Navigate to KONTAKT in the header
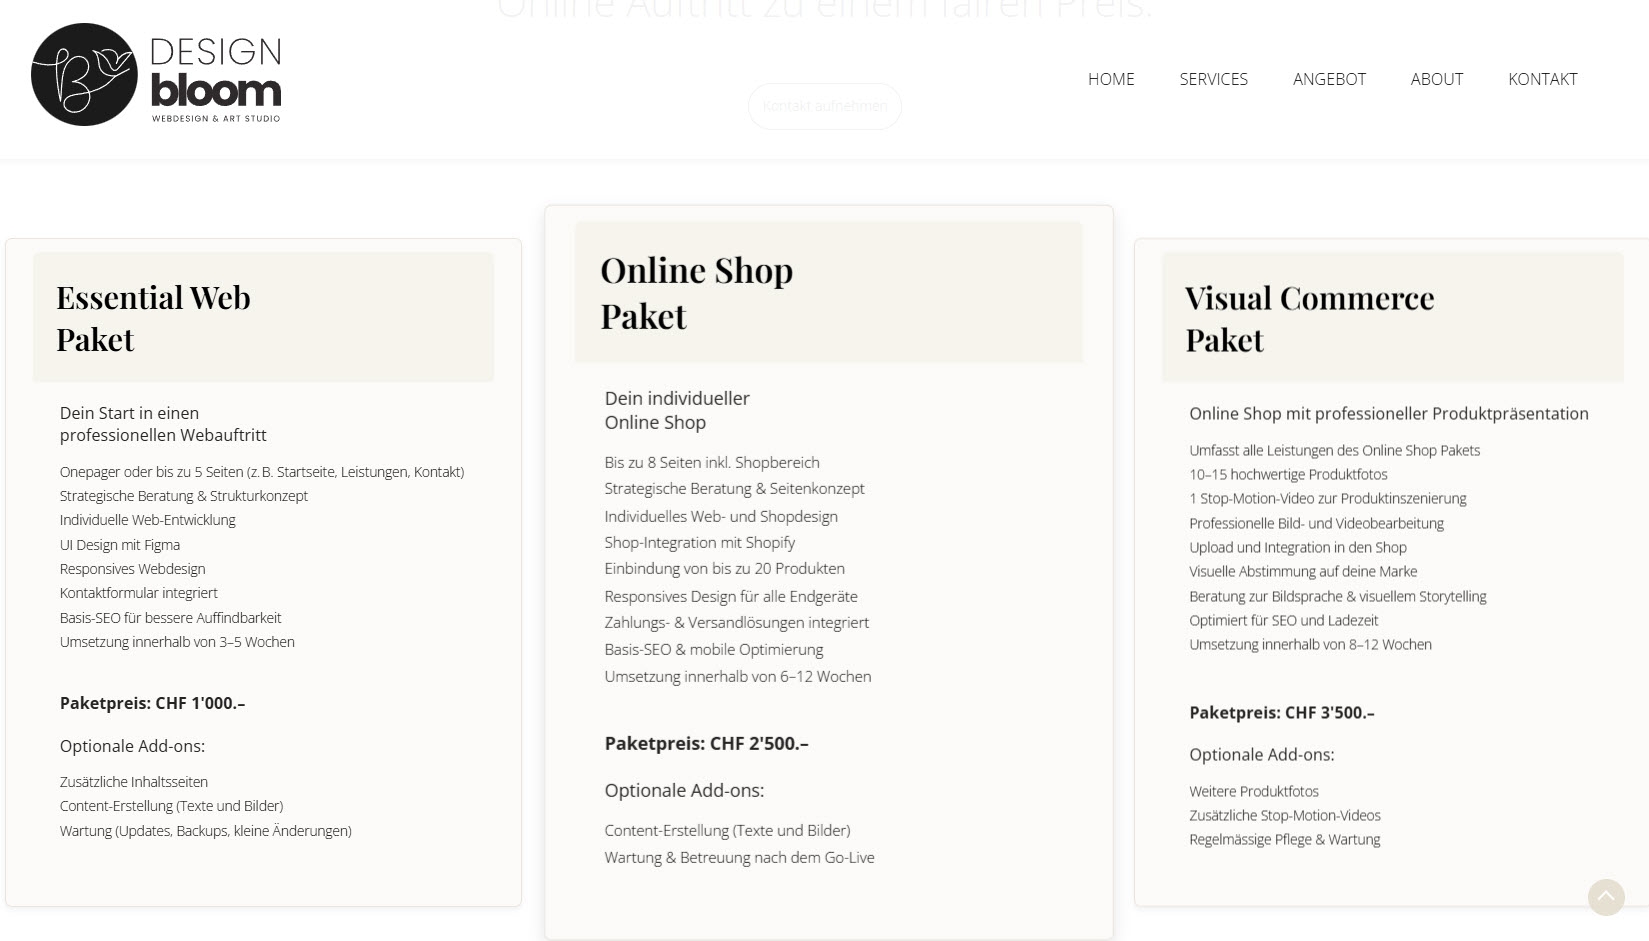 click(x=1542, y=79)
